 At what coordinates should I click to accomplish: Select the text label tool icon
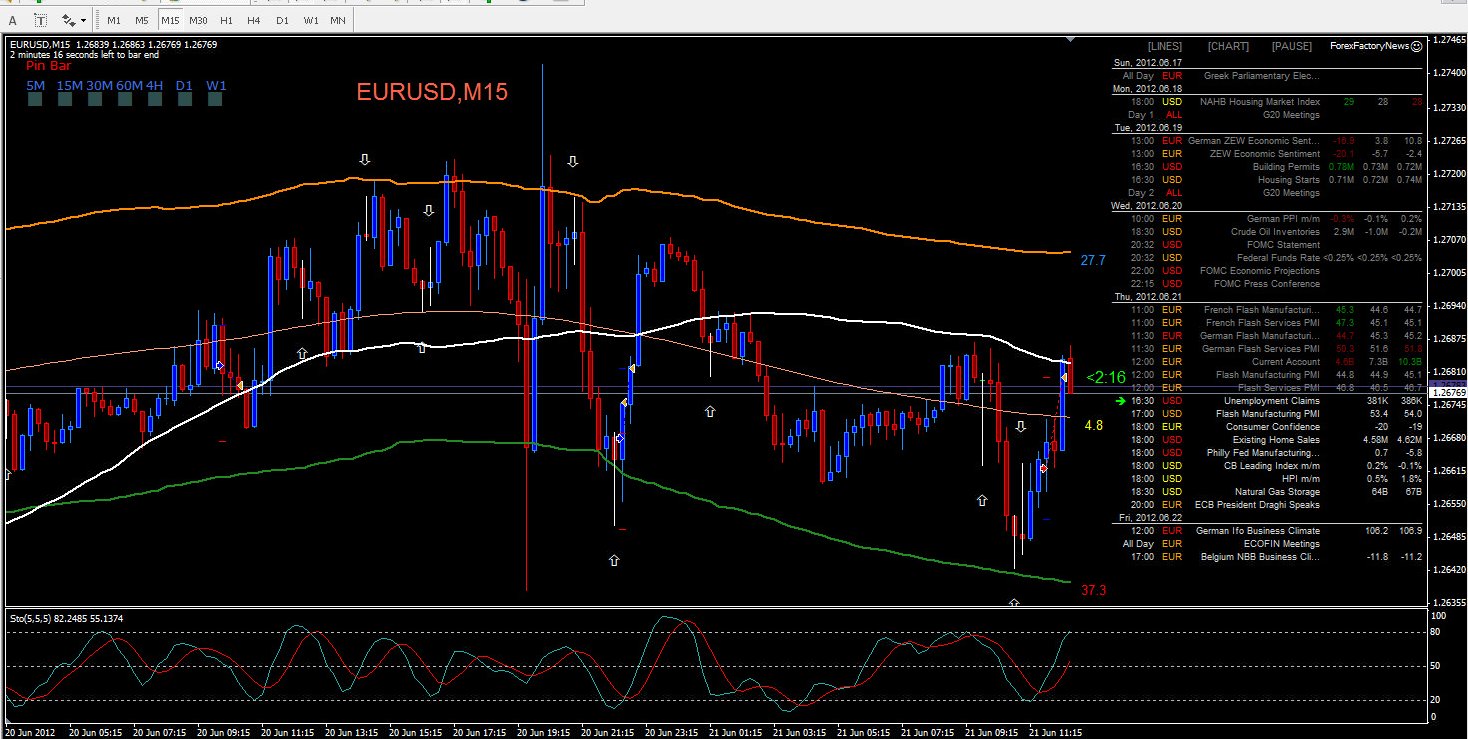click(42, 19)
